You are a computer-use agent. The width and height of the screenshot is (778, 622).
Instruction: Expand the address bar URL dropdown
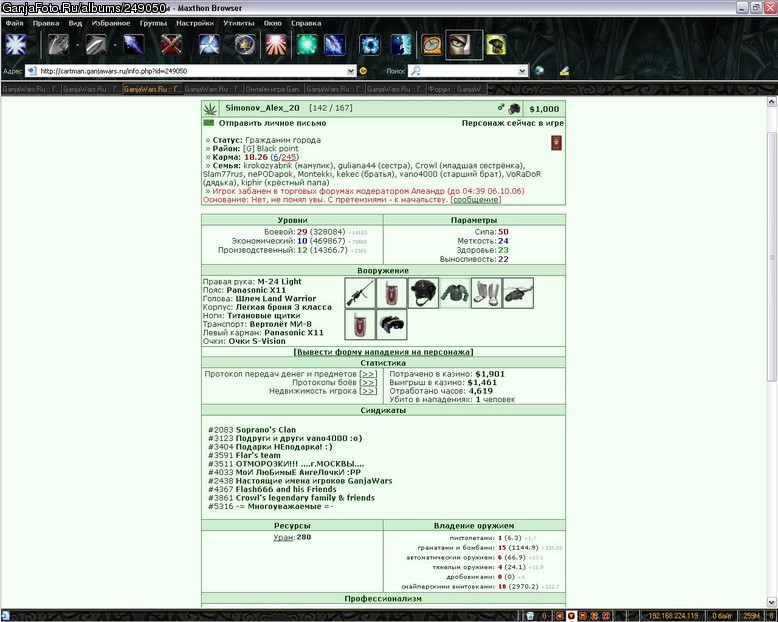(x=351, y=71)
